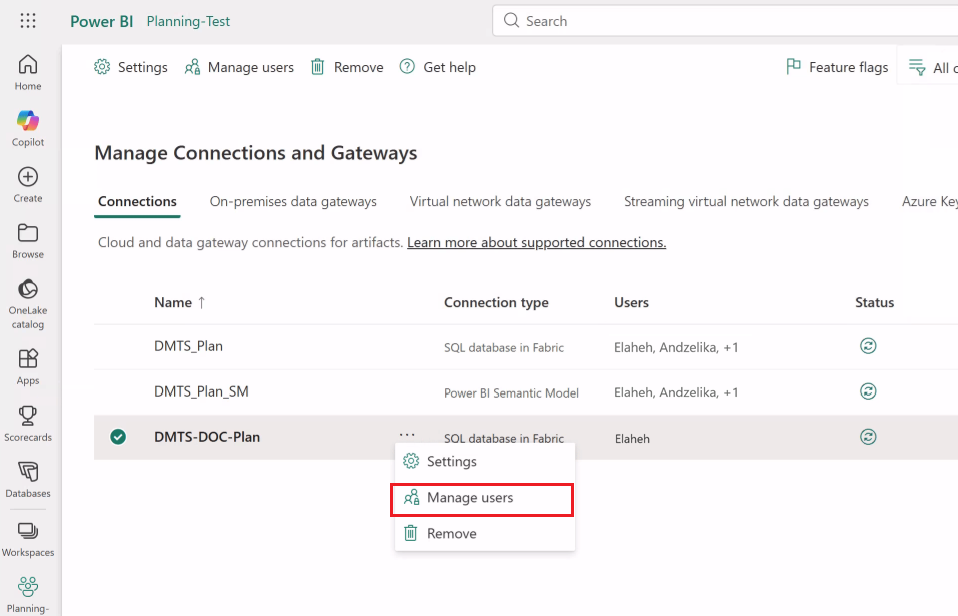Switch to On-premises data gateways tab
This screenshot has height=616, width=958.
(293, 201)
